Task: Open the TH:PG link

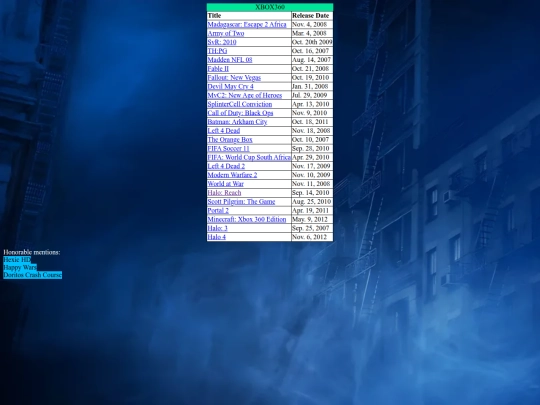Action: pos(217,51)
